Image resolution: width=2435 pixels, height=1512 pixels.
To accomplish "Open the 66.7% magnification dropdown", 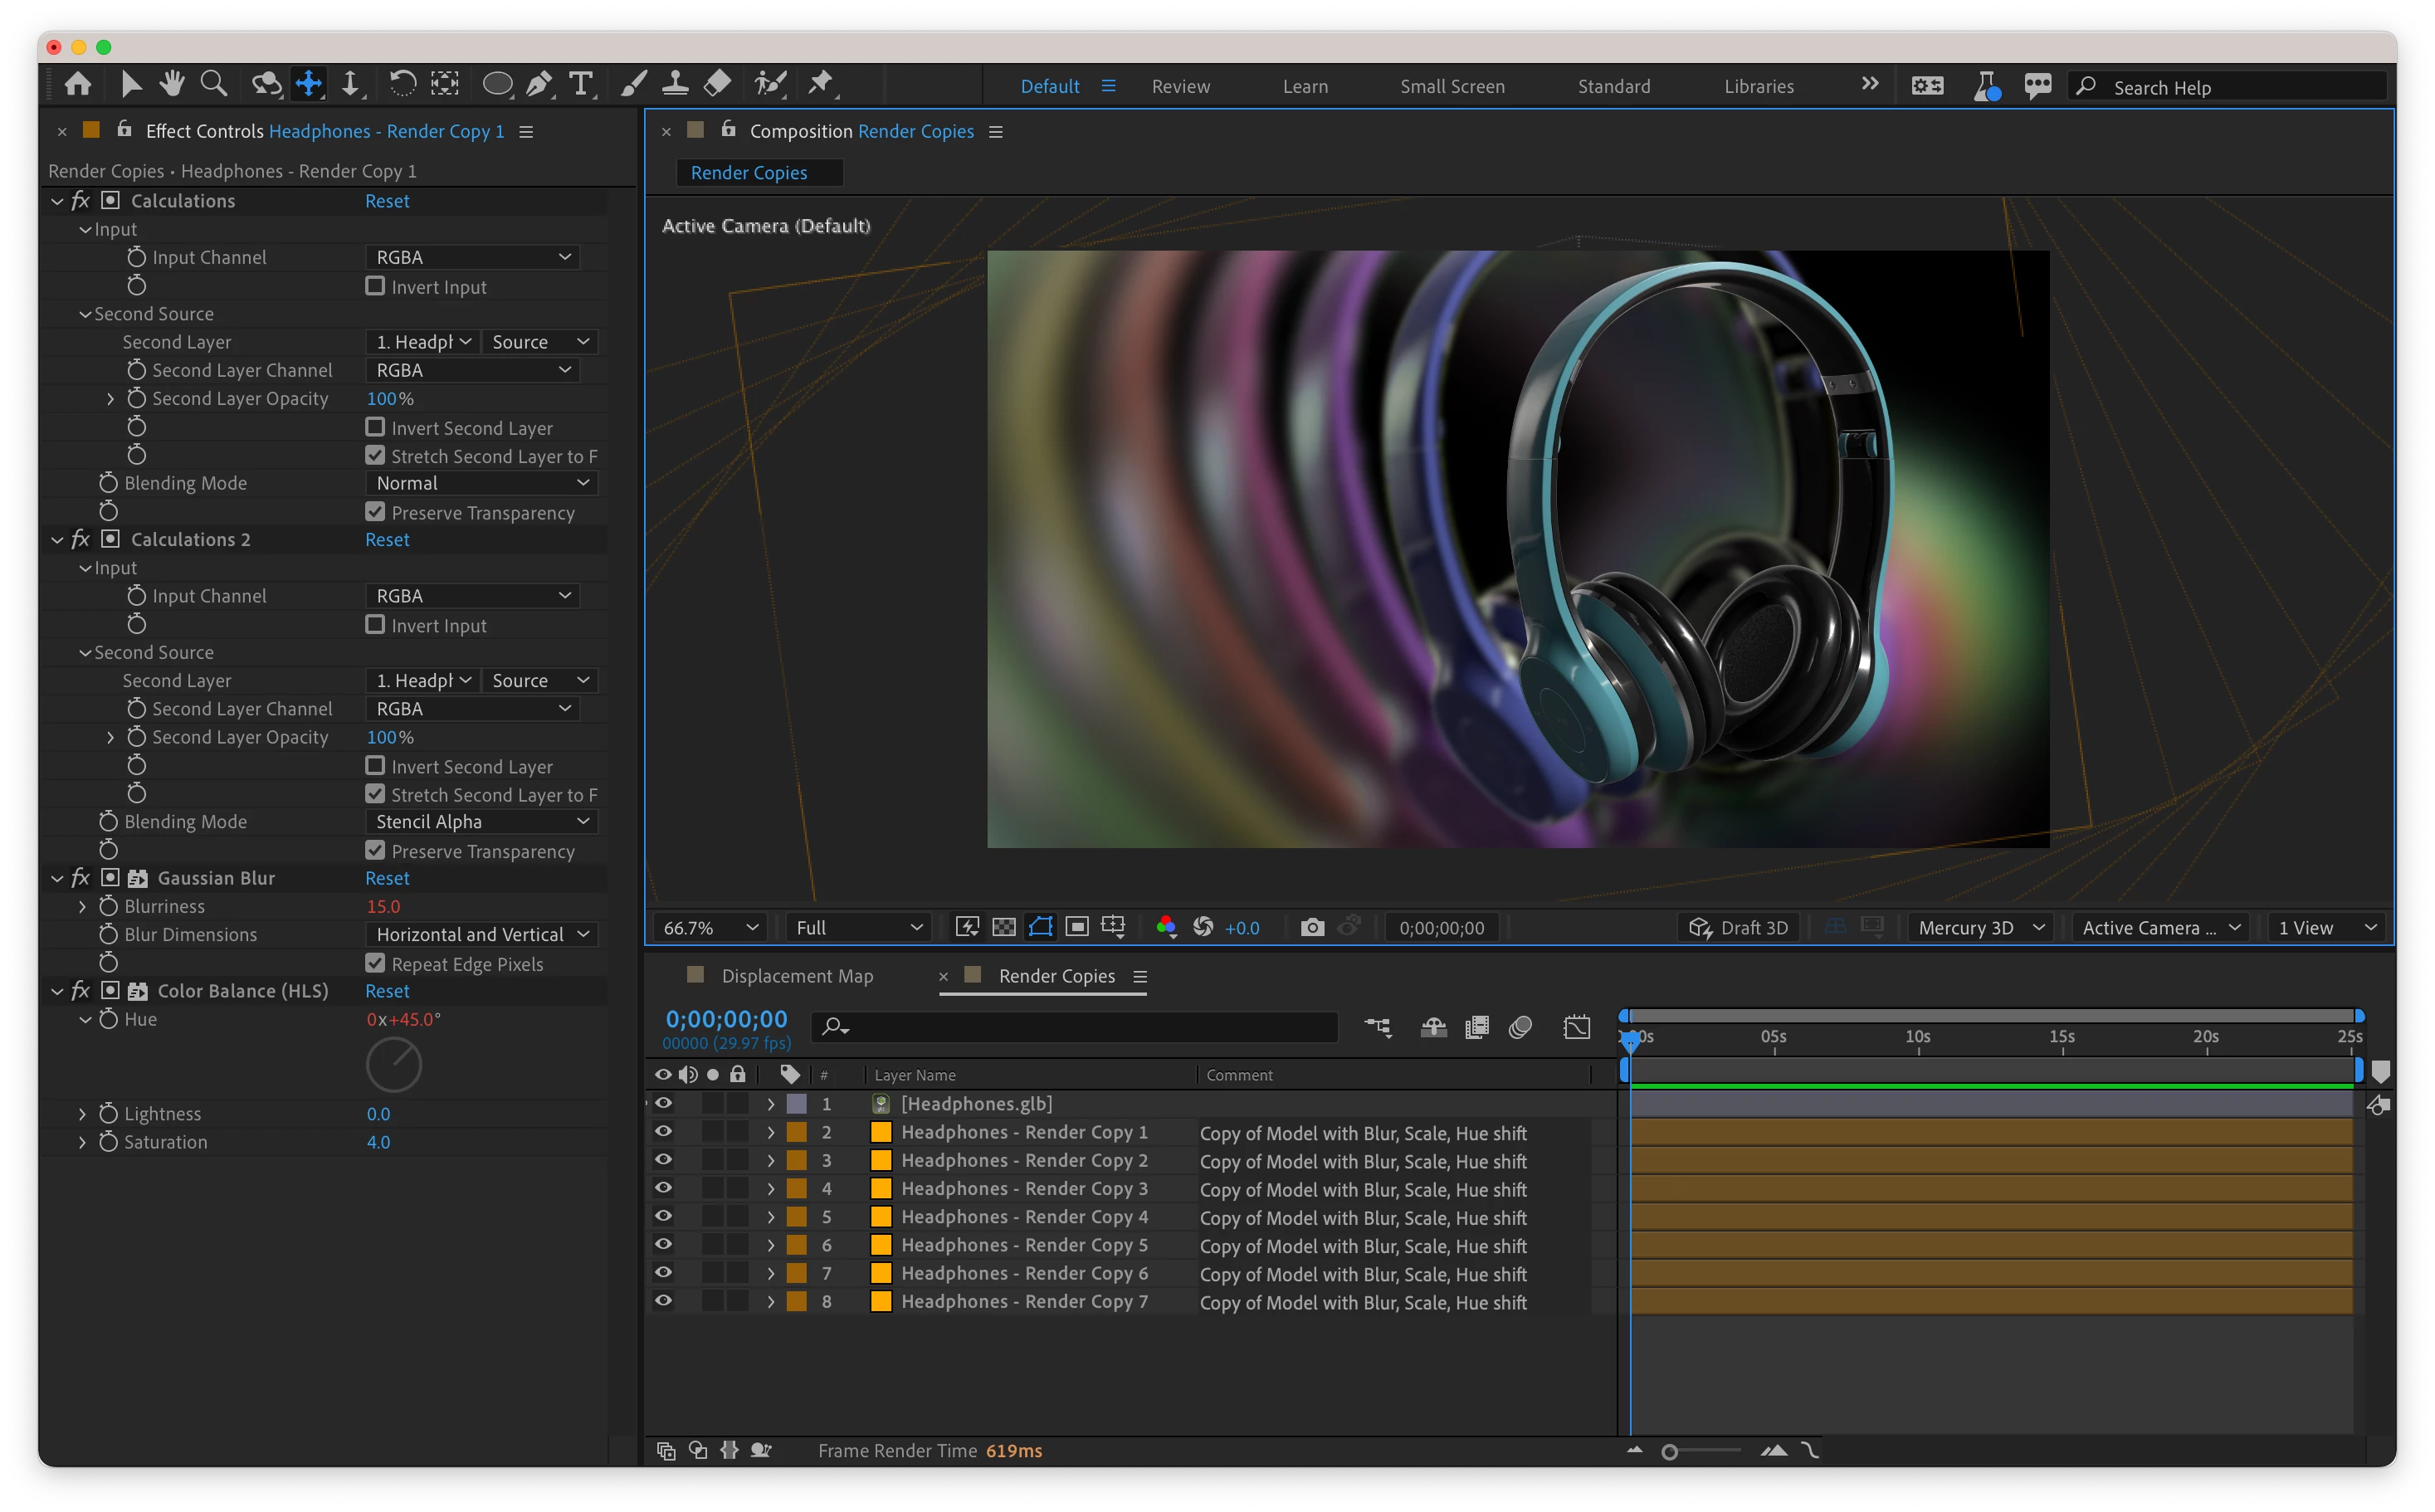I will pyautogui.click(x=710, y=928).
